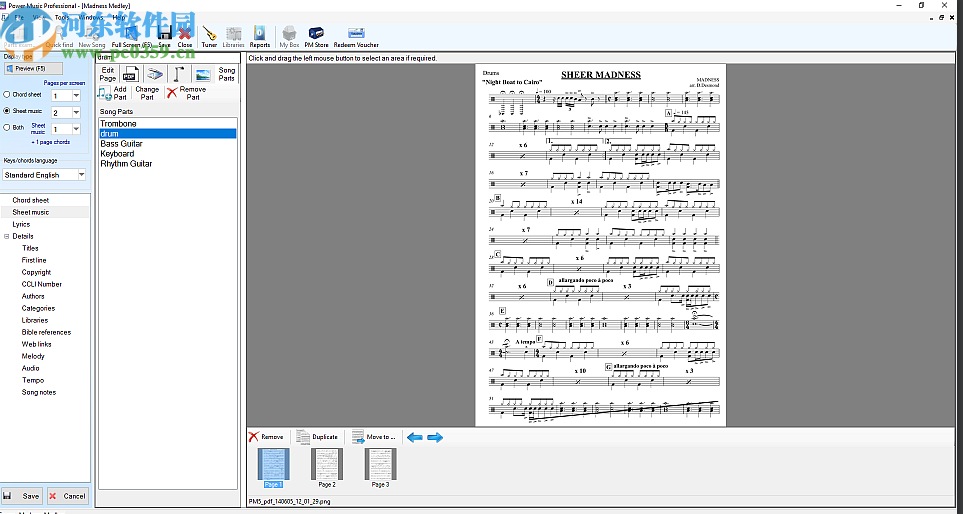
Task: Open the View menu
Action: pos(39,17)
